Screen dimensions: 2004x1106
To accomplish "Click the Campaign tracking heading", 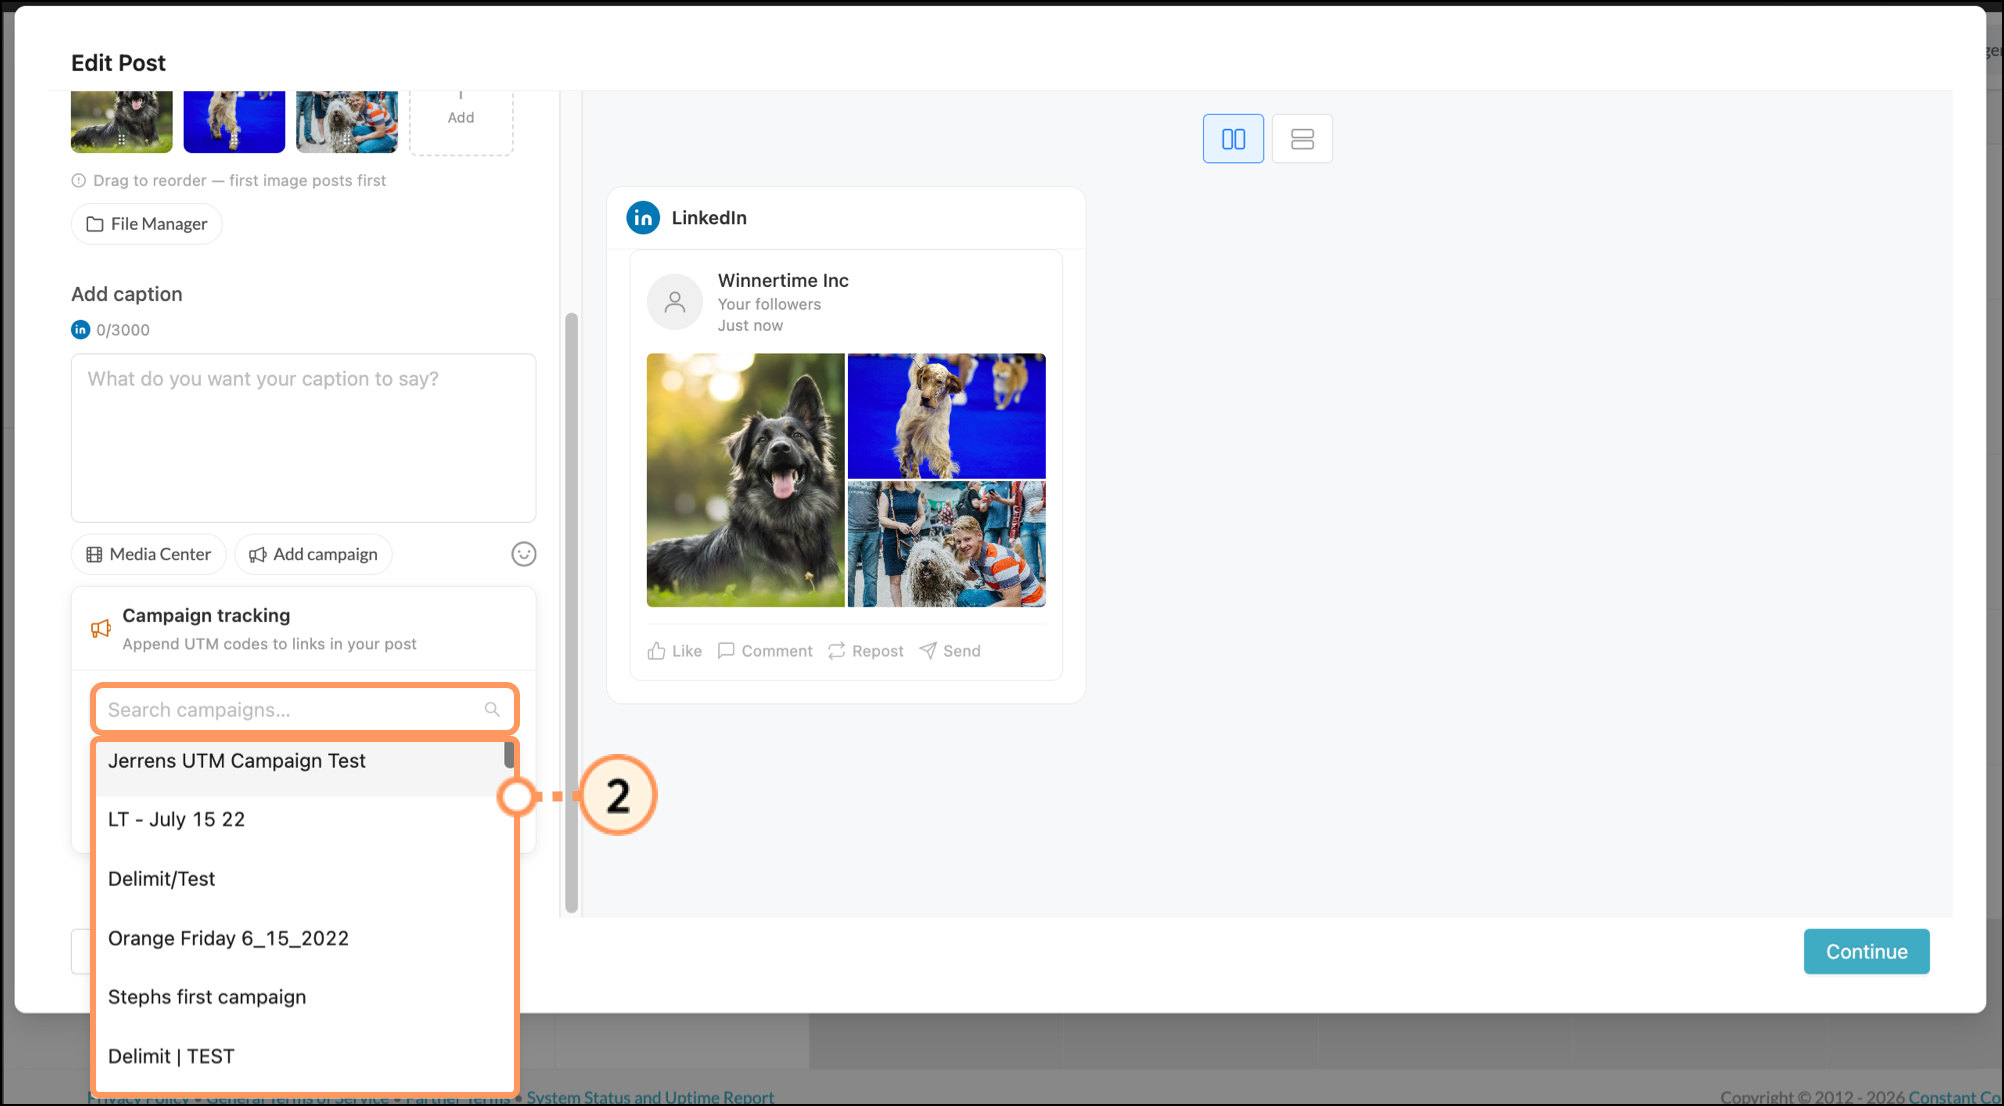I will tap(206, 616).
